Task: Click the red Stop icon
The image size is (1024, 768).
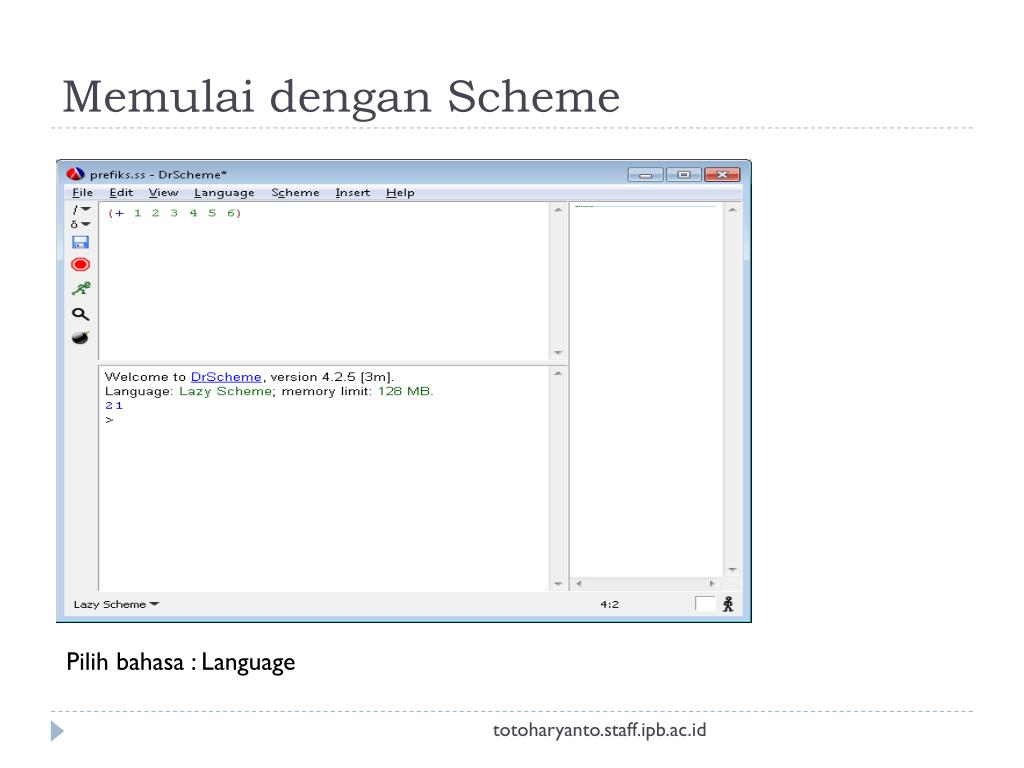Action: pos(80,264)
